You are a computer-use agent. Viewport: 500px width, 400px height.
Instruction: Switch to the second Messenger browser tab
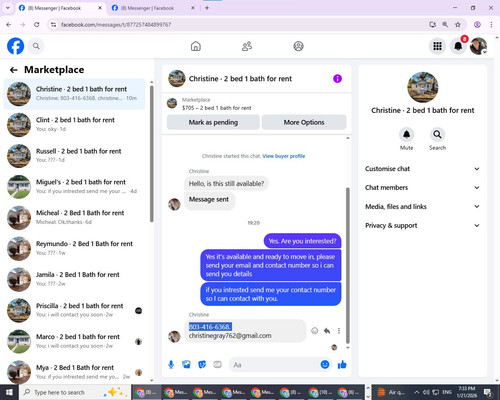click(x=153, y=8)
